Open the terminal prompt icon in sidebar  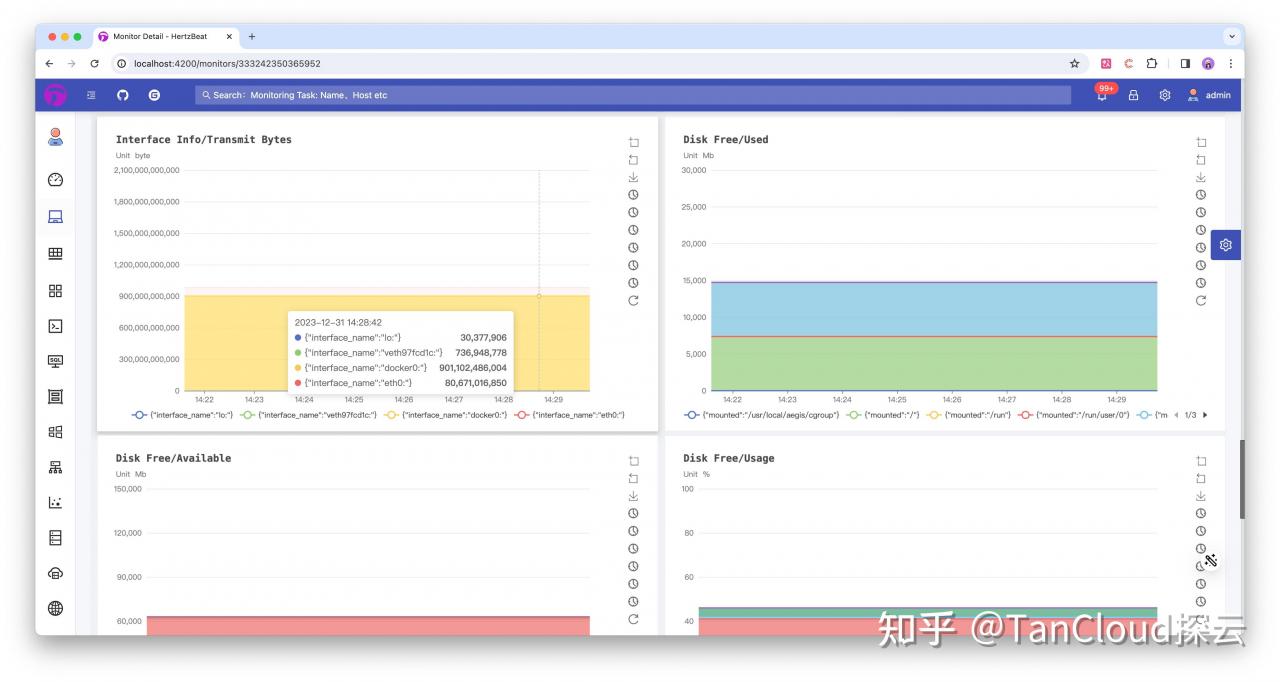[x=56, y=326]
